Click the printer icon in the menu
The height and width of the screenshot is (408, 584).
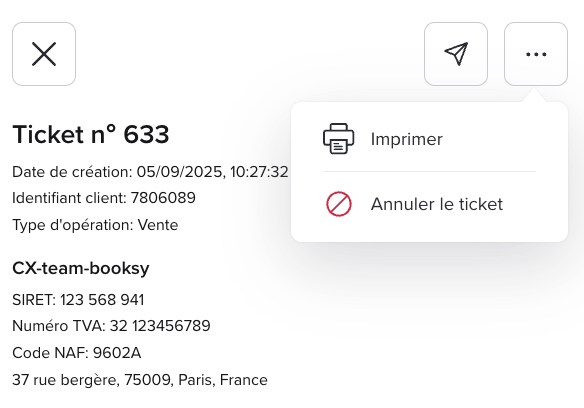tap(339, 139)
